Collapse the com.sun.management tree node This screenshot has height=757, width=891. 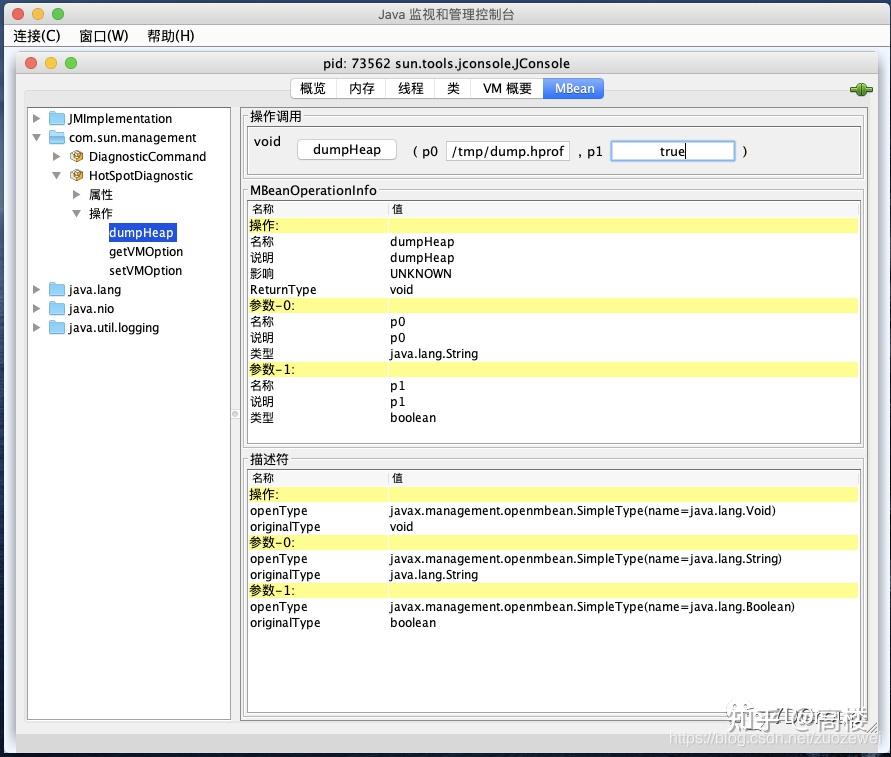[x=37, y=137]
